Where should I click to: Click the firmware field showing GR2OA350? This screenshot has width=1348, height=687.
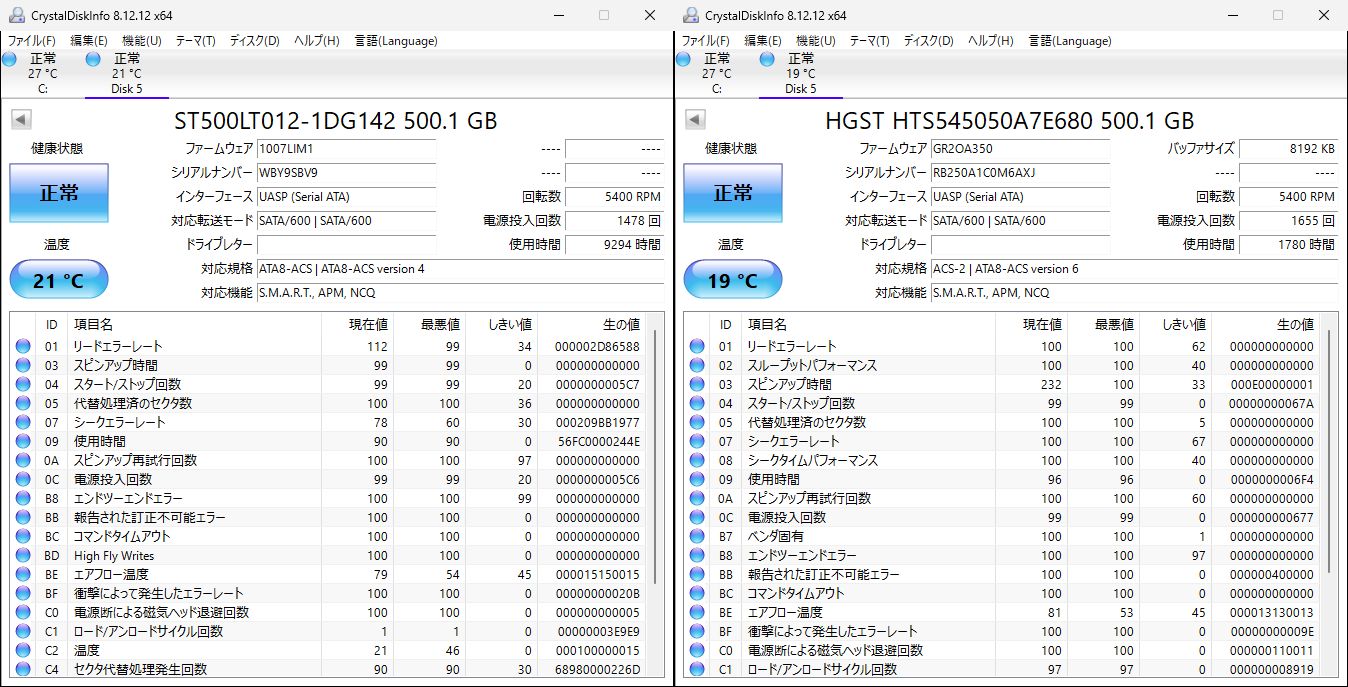click(x=1019, y=149)
